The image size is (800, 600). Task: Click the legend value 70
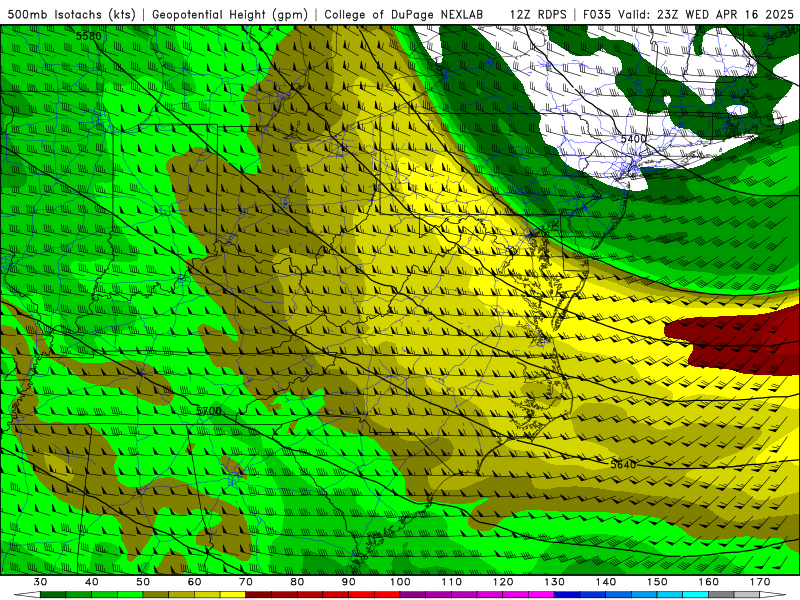(246, 582)
